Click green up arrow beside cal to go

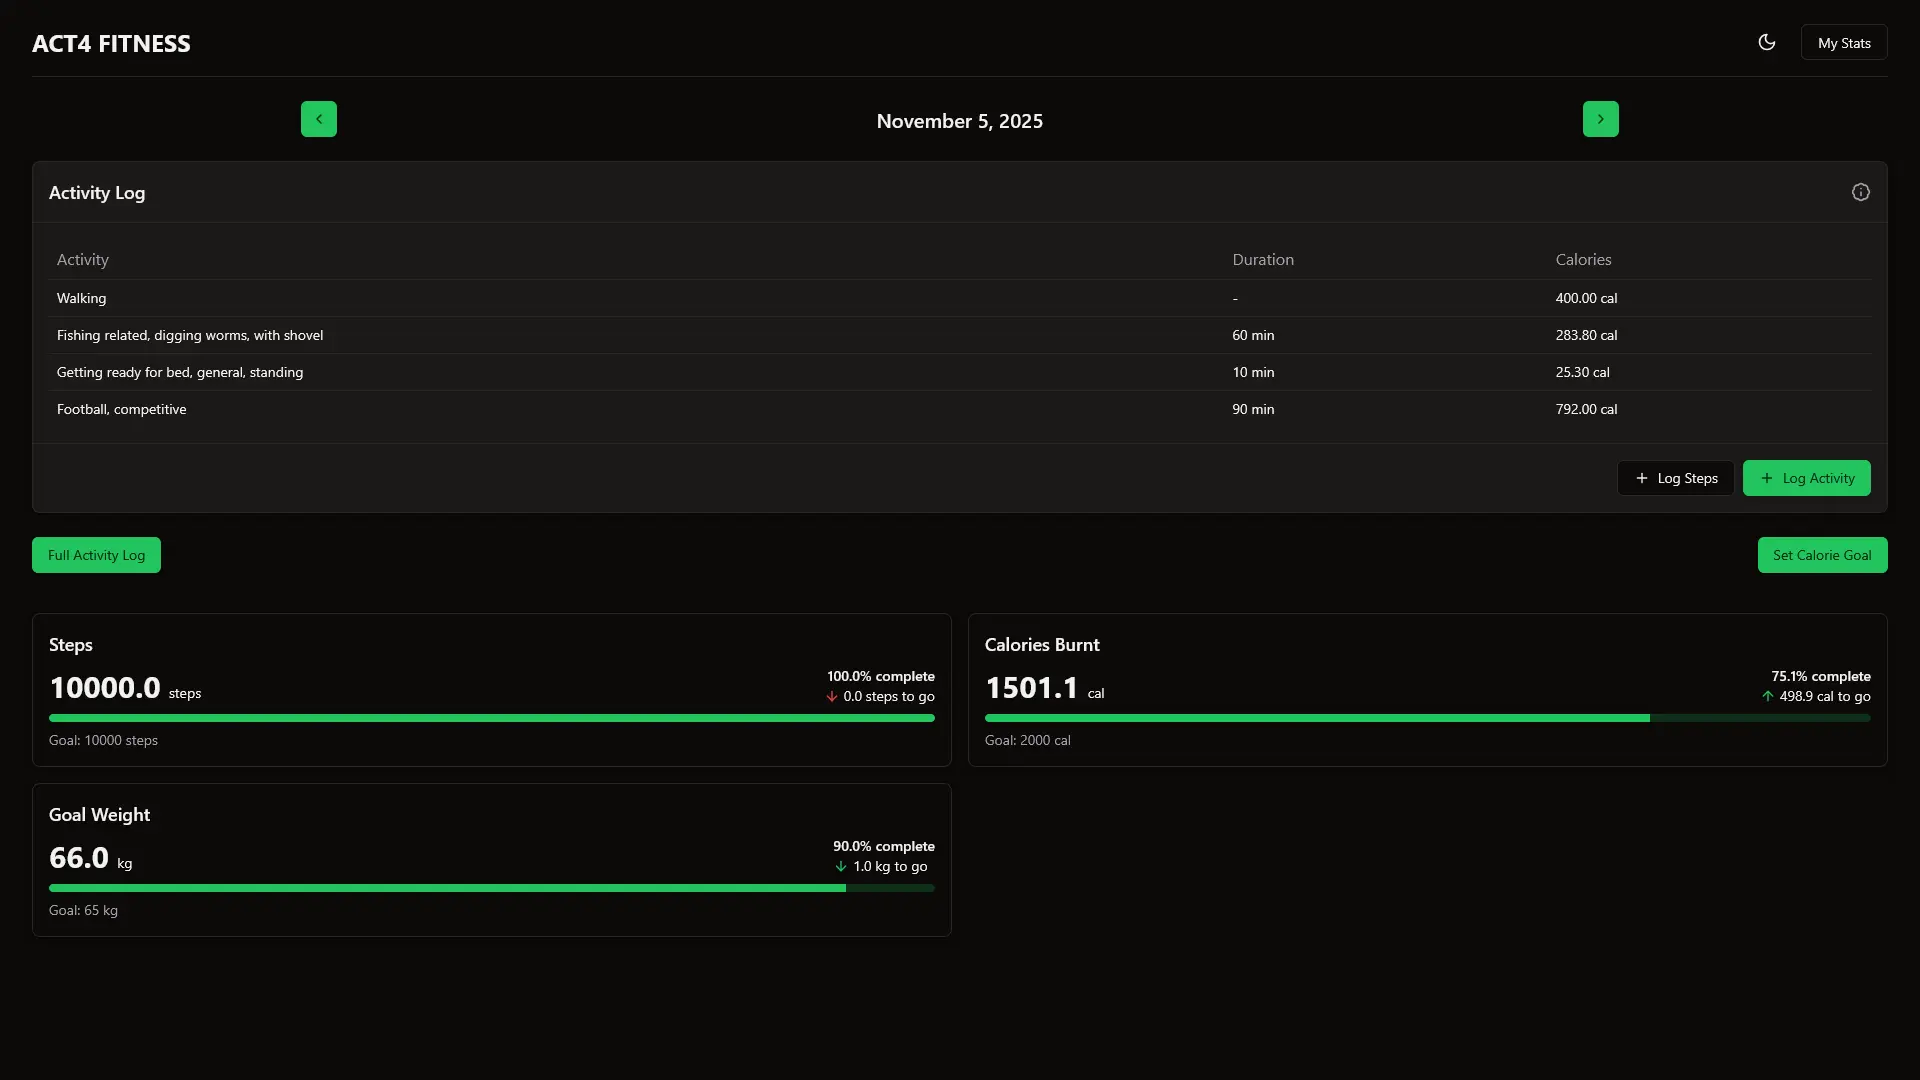click(x=1768, y=697)
